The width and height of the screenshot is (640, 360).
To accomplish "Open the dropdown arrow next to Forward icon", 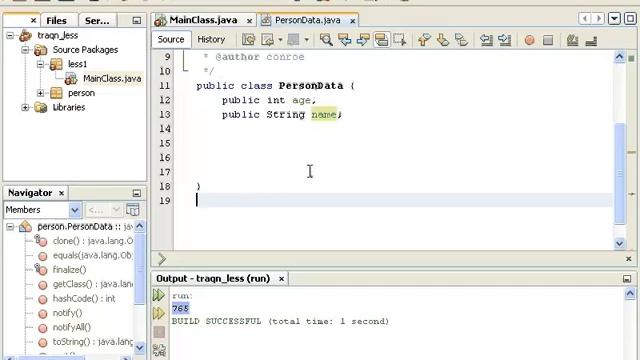I will pyautogui.click(x=306, y=40).
